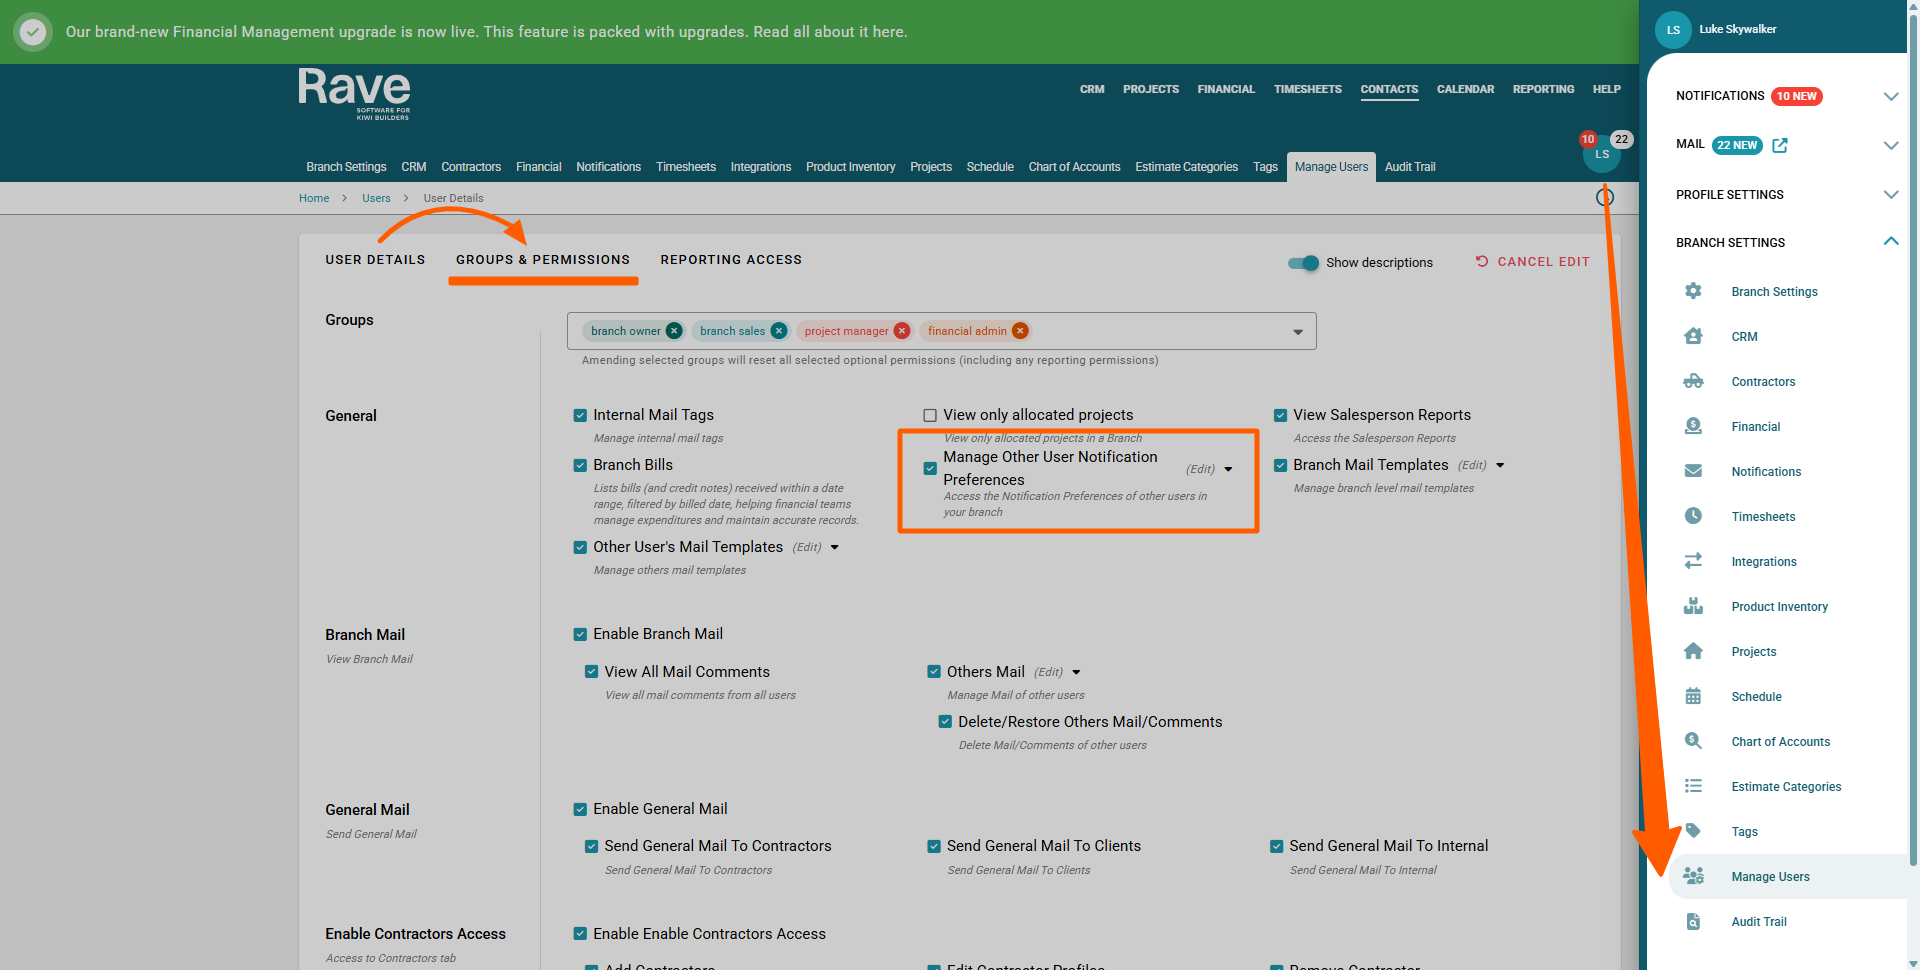The width and height of the screenshot is (1920, 970).
Task: Expand the Profile Settings section
Action: [x=1891, y=194]
